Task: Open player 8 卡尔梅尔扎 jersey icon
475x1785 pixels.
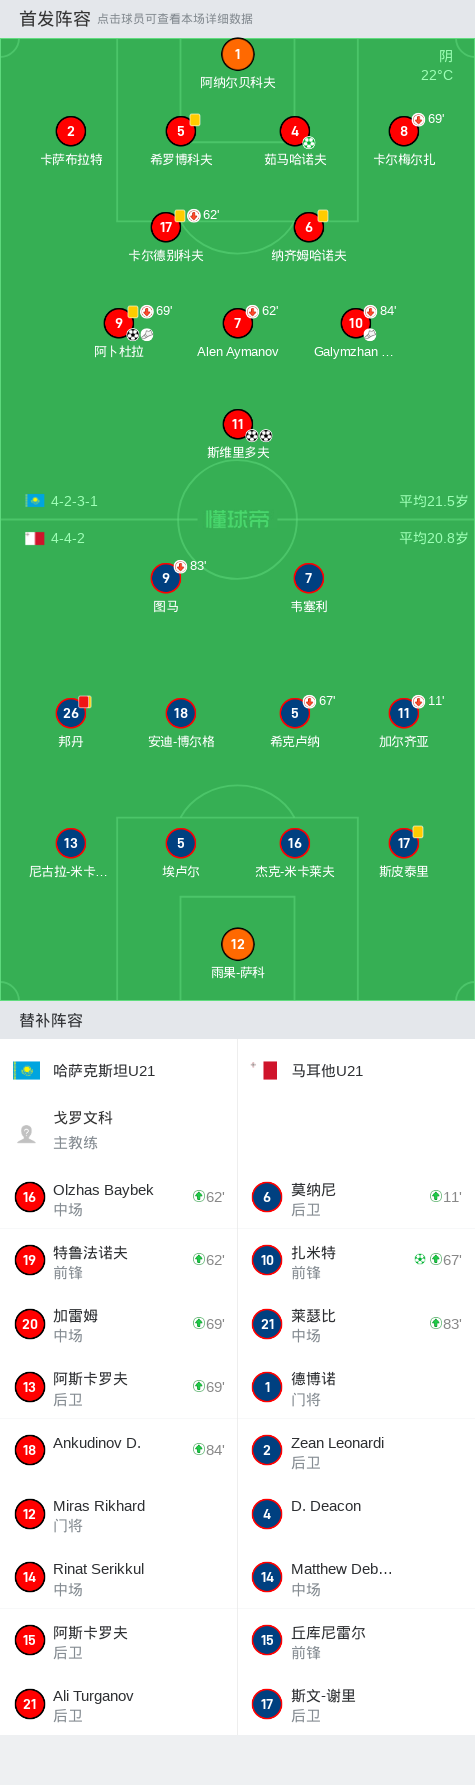Action: coord(404,132)
